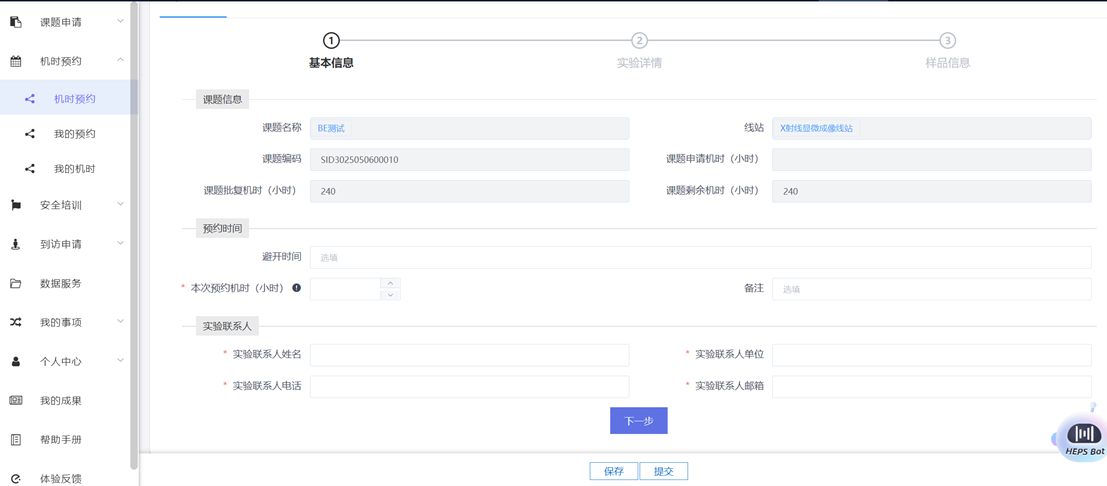Expand the 我的事项 menu chevron
Screen dimensions: 1107x486
tap(121, 322)
